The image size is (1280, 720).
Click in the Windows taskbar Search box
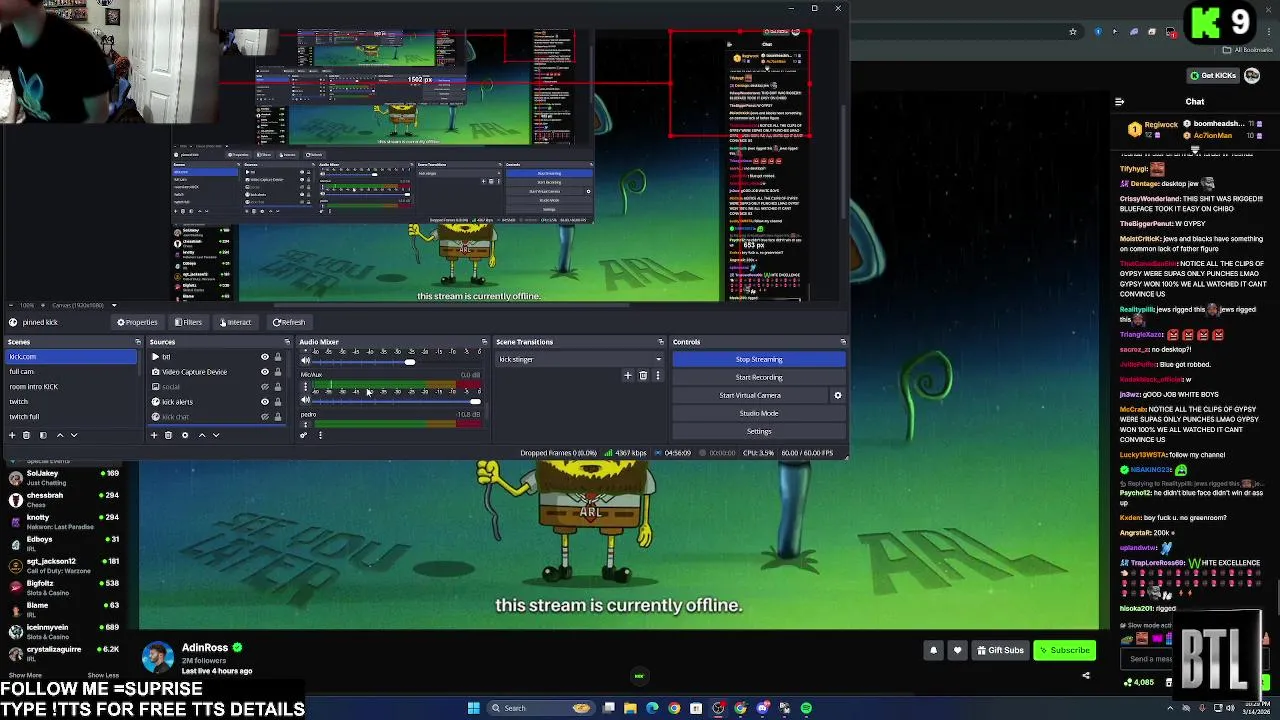click(540, 708)
